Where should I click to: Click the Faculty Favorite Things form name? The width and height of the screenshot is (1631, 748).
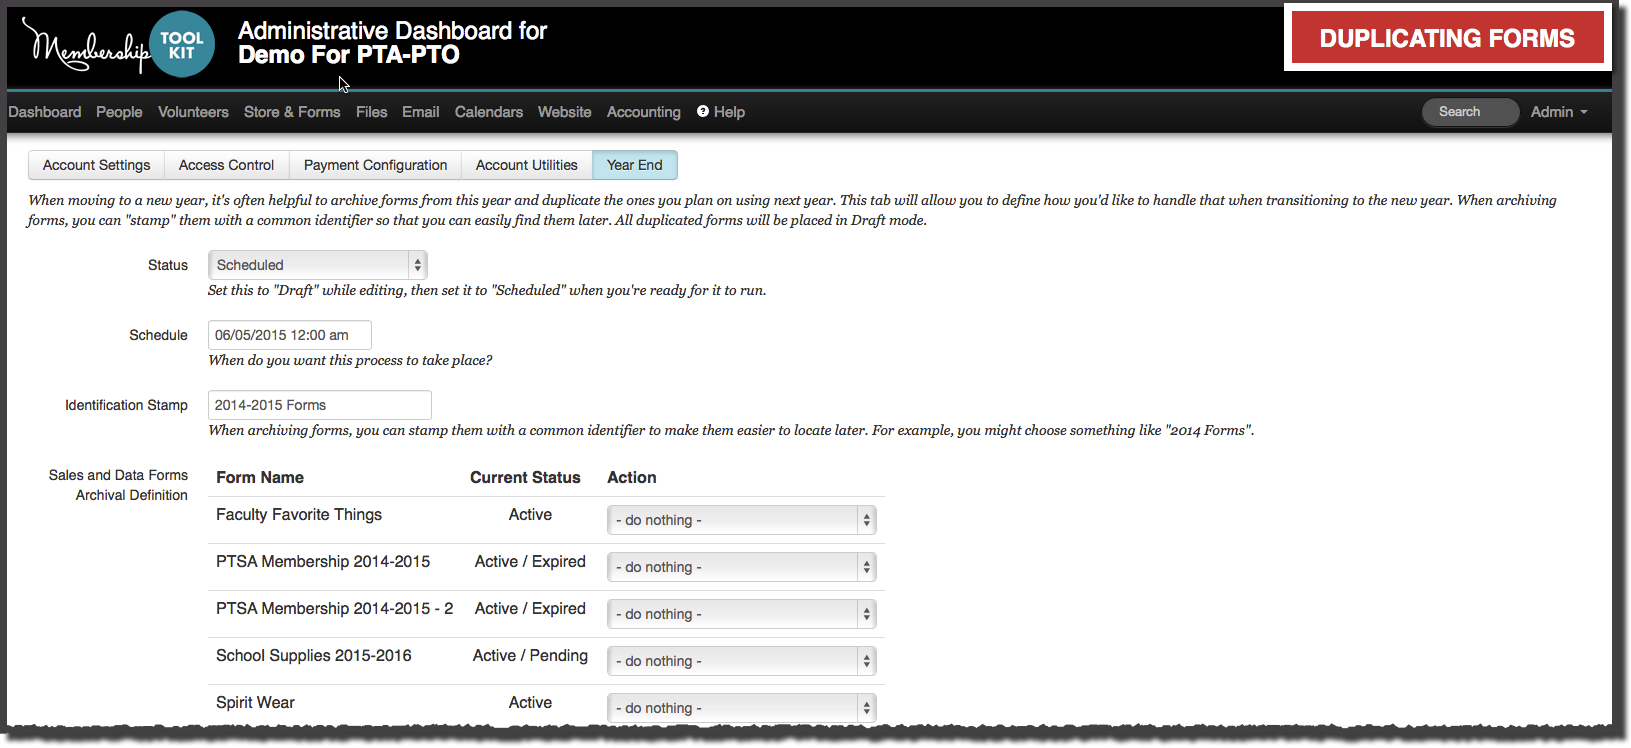coord(299,514)
